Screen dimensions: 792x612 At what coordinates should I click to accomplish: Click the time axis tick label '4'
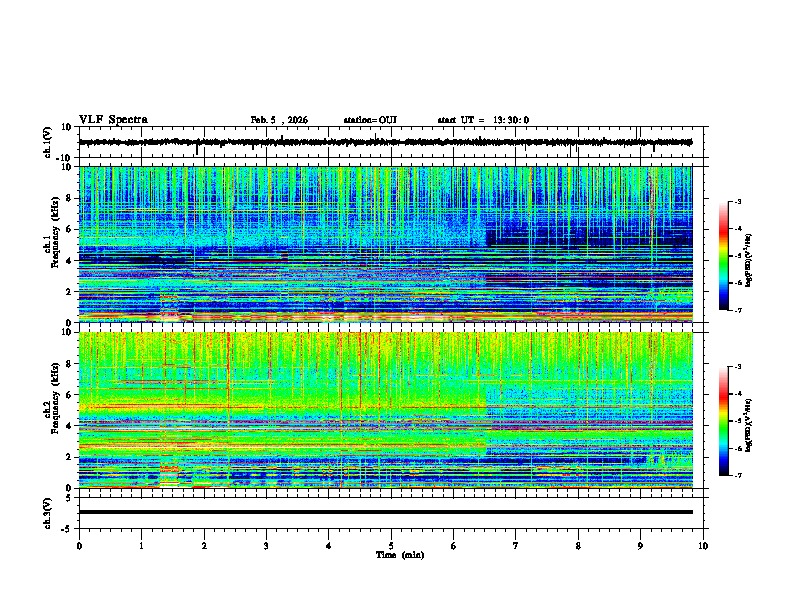pos(329,546)
